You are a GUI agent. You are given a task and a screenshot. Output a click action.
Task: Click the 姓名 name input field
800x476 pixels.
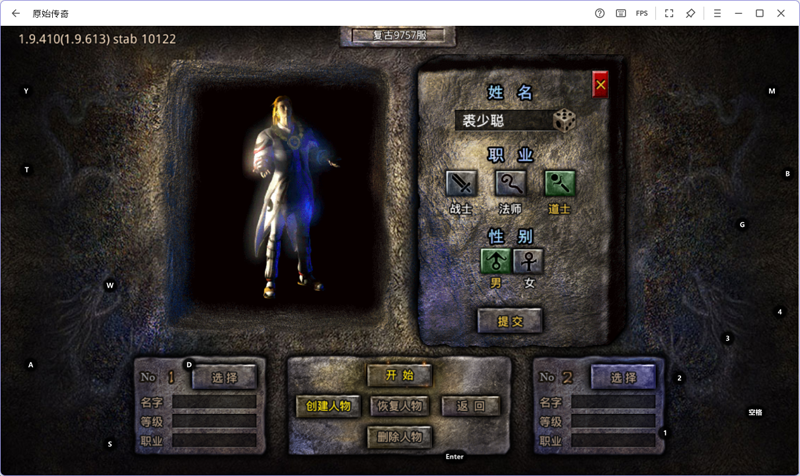point(504,121)
